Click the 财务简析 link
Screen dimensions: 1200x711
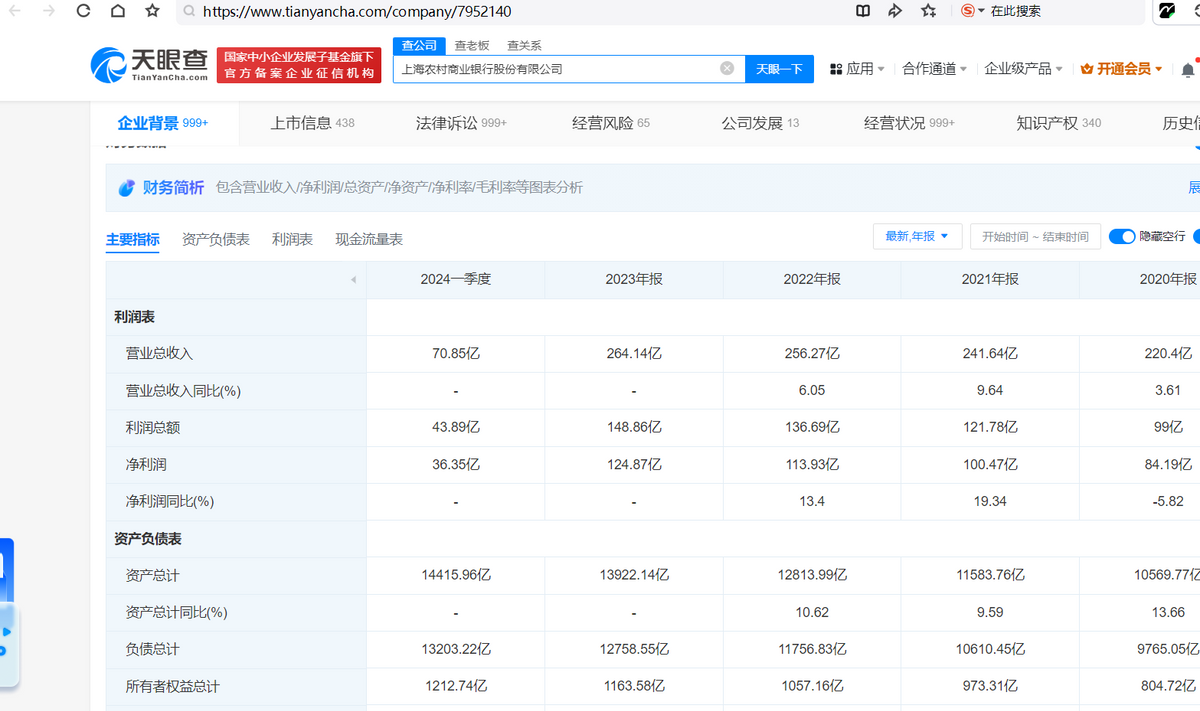click(x=173, y=188)
